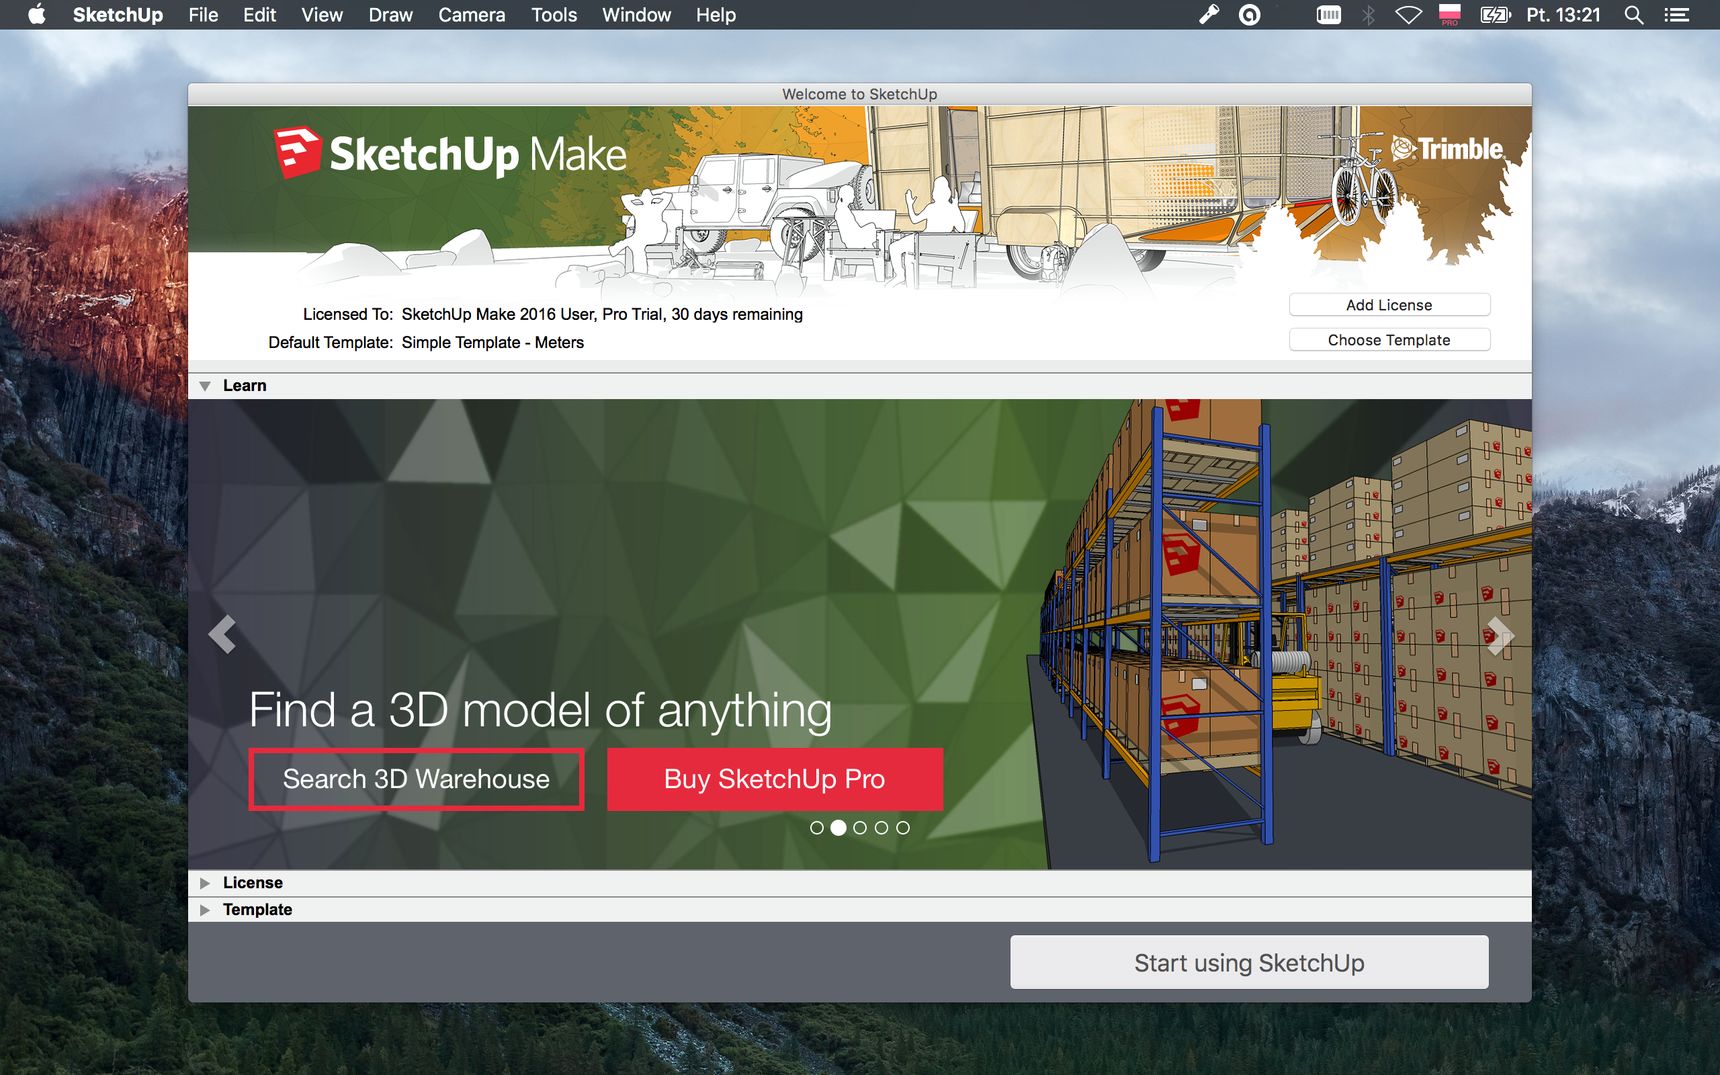Click the Wi-Fi status icon
Screen dimensions: 1720x1075
(1408, 15)
